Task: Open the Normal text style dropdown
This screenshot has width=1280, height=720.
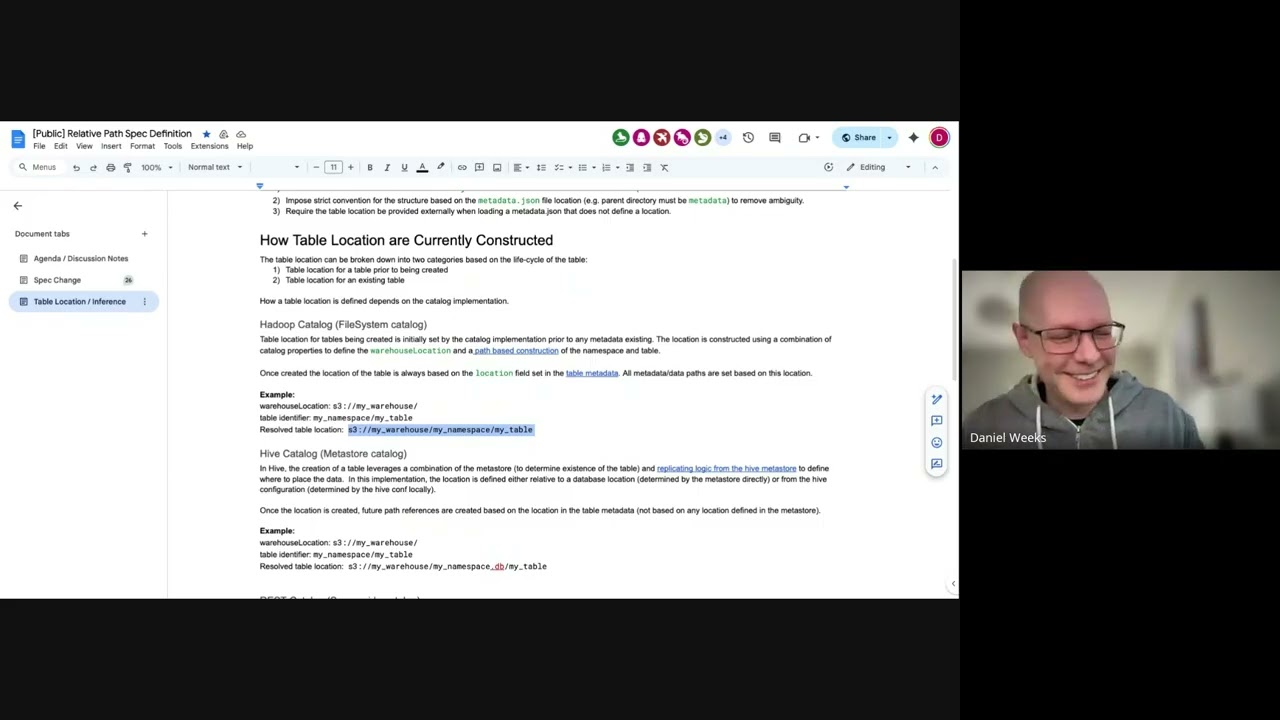Action: (x=215, y=168)
